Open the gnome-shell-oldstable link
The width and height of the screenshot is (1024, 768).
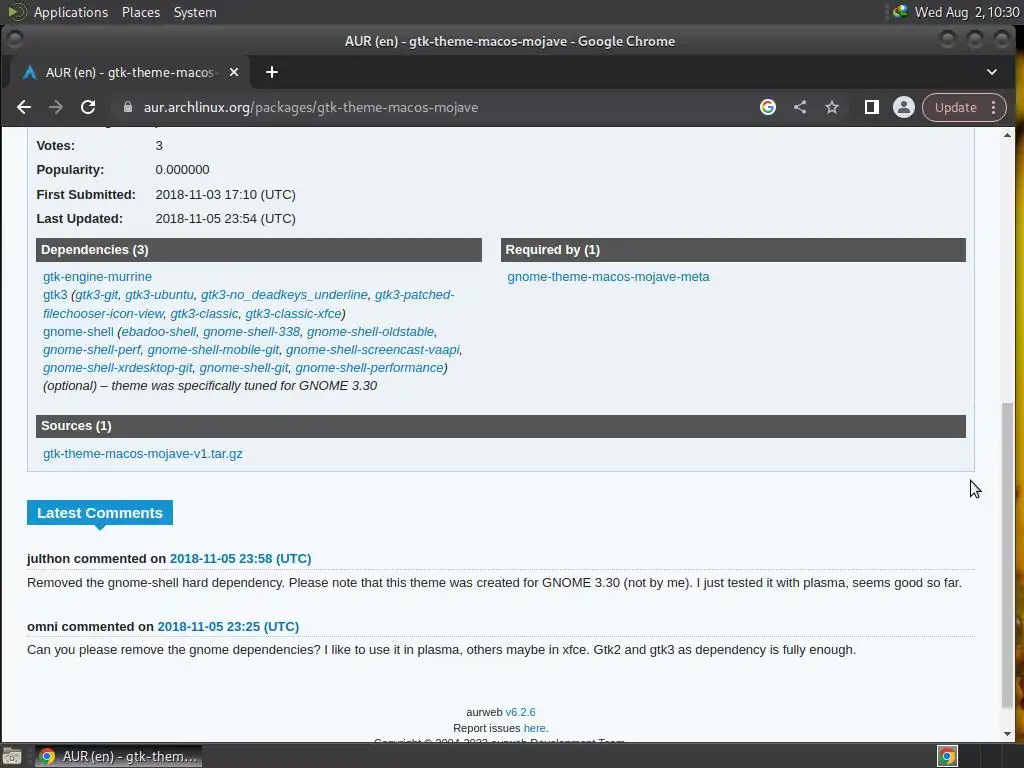pyautogui.click(x=370, y=332)
